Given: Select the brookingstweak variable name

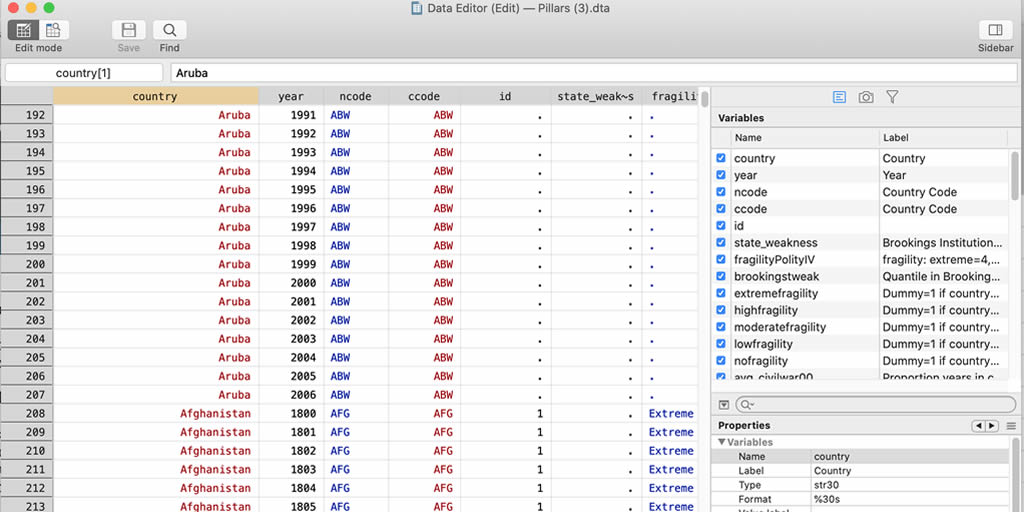Looking at the screenshot, I should pyautogui.click(x=776, y=276).
